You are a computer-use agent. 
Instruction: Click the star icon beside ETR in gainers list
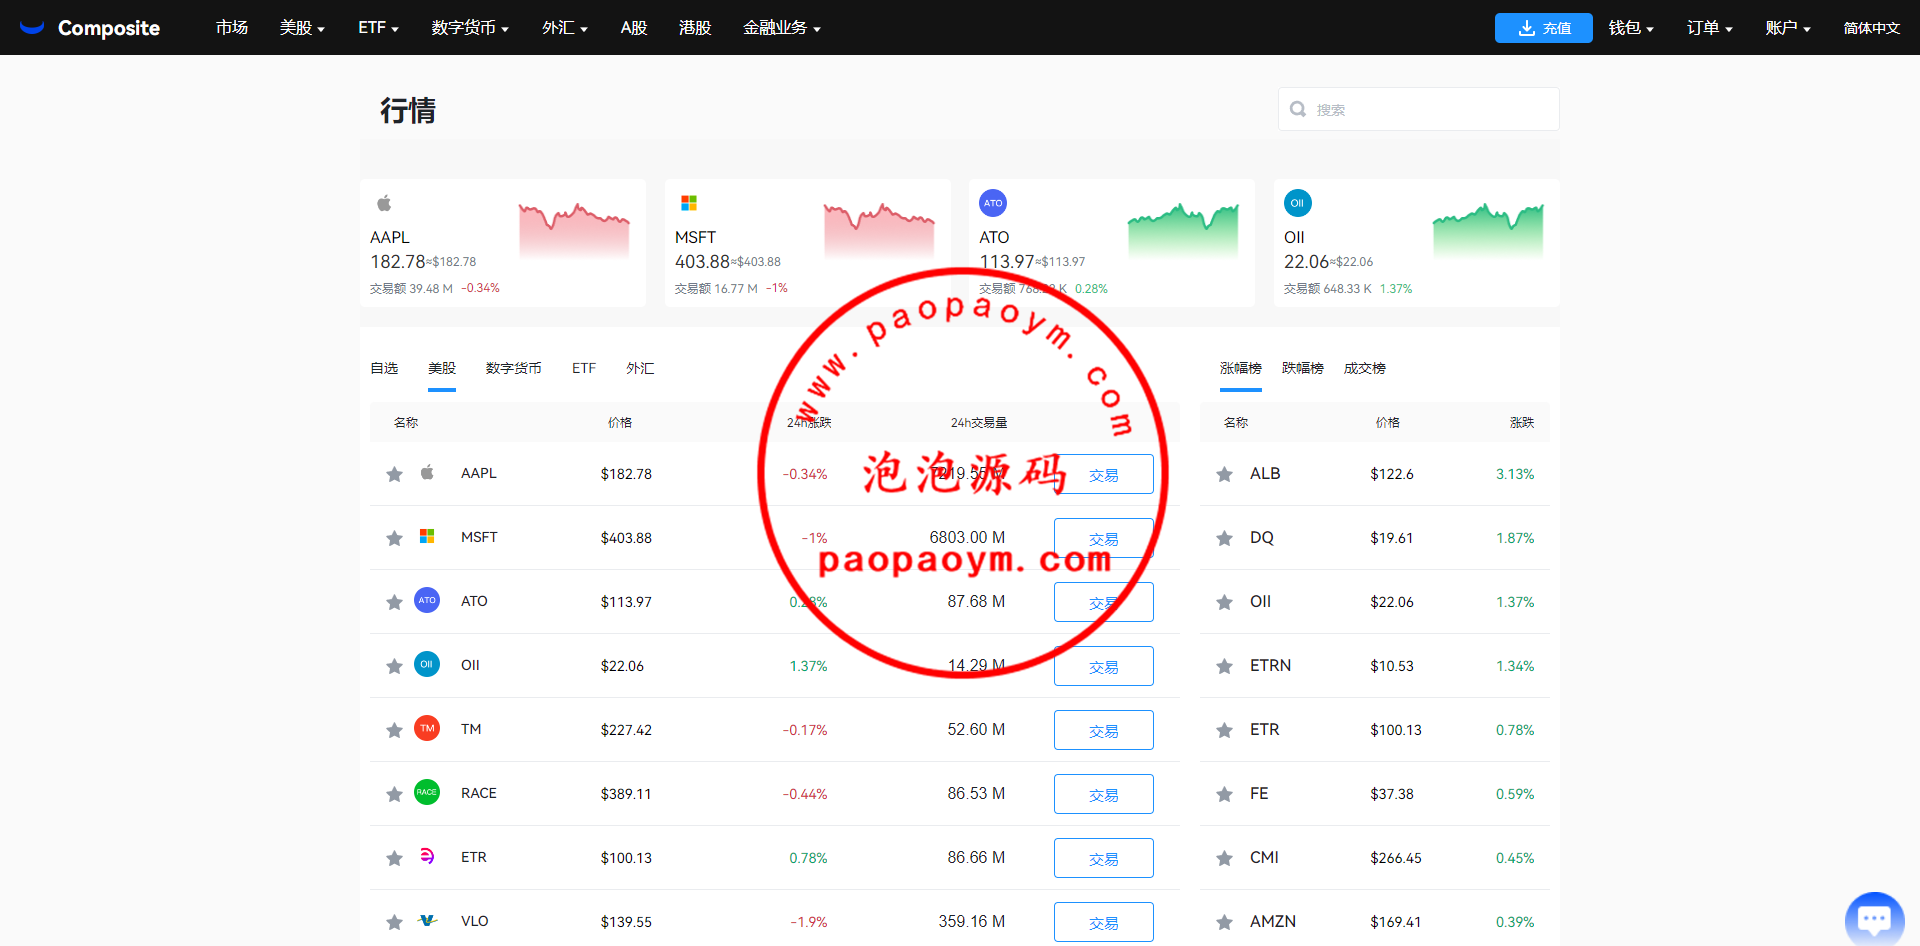click(1224, 730)
